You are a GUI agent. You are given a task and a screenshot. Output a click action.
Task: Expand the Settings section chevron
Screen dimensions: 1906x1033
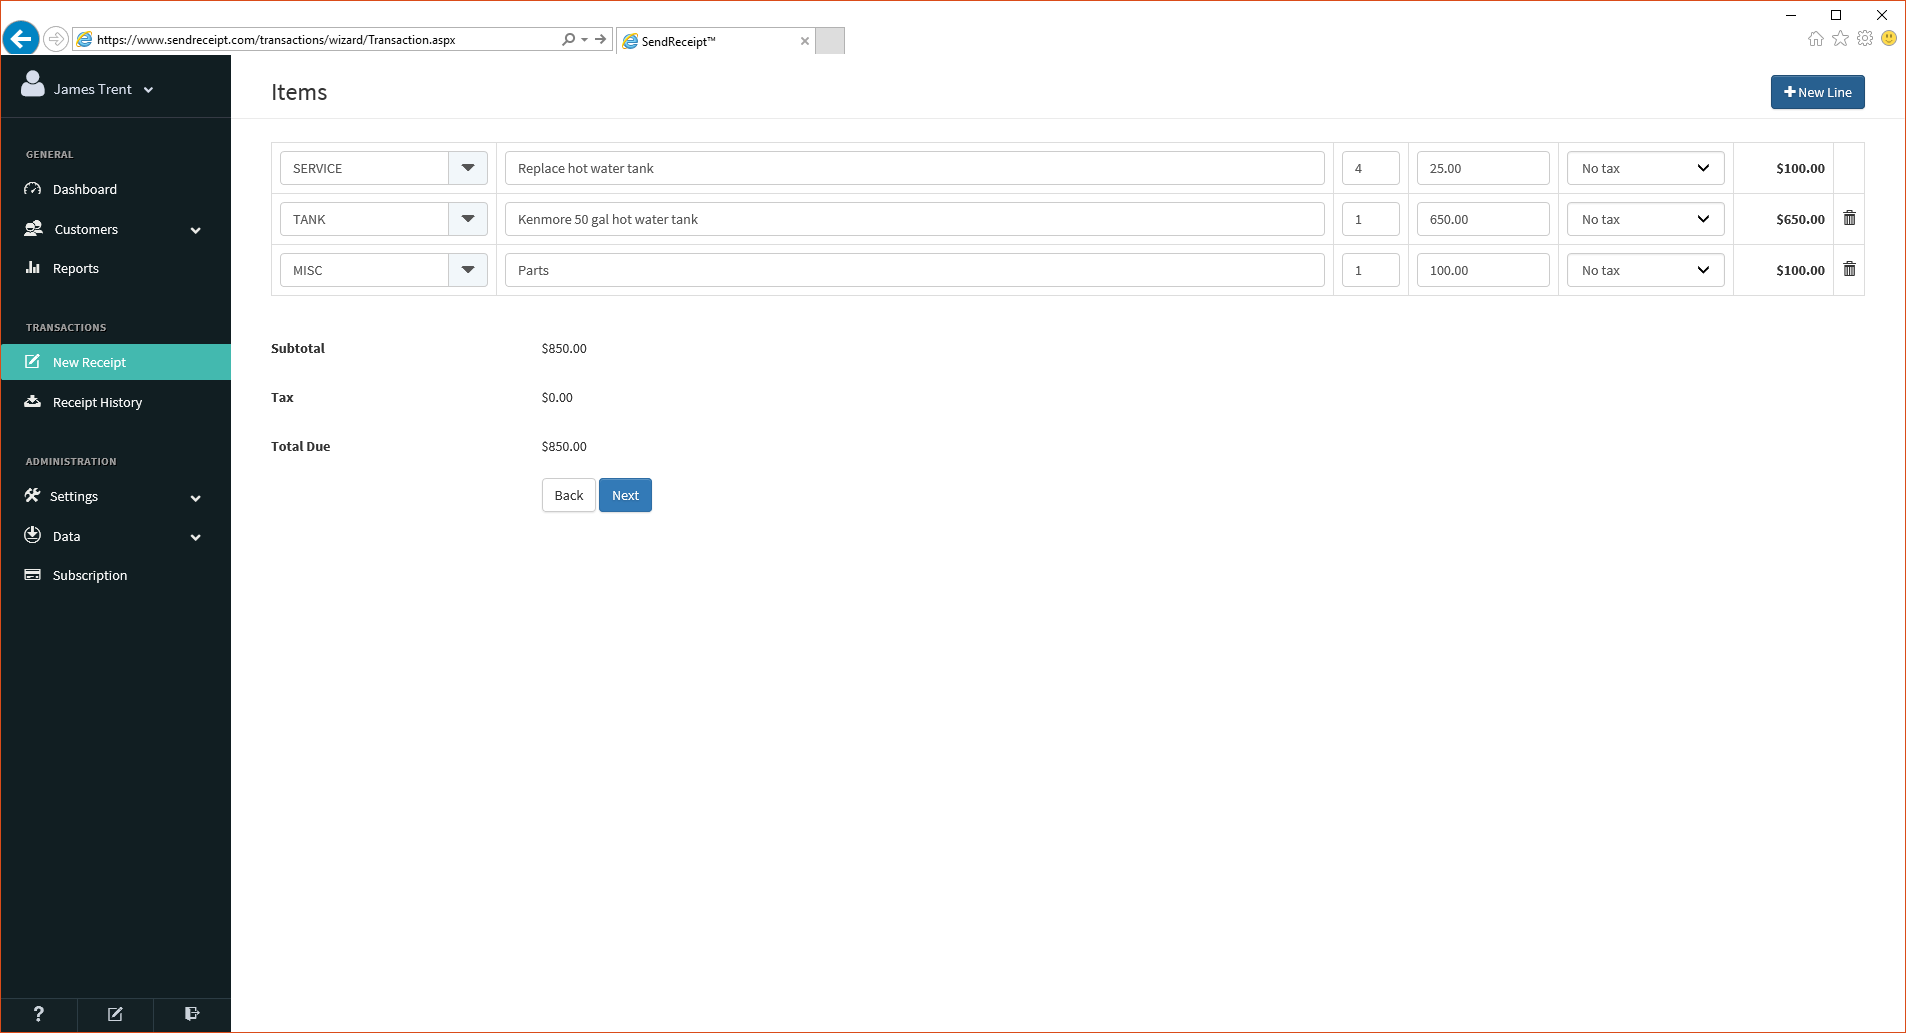click(x=195, y=497)
